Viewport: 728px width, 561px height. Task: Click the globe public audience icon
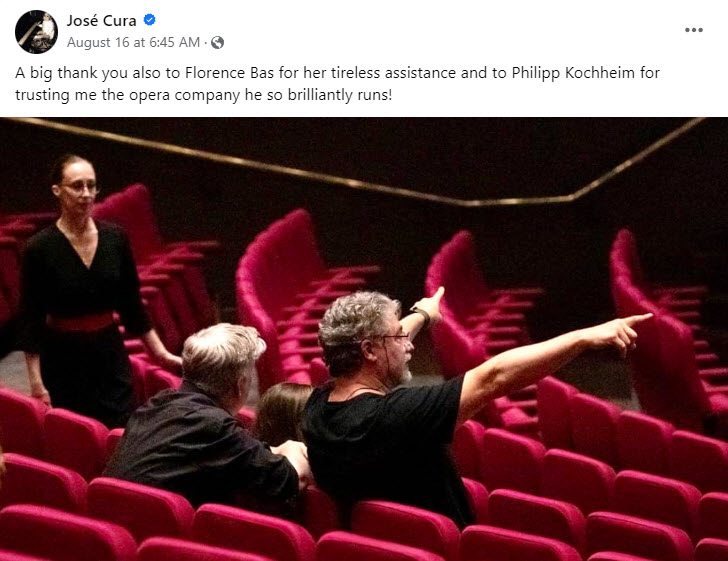tap(217, 43)
